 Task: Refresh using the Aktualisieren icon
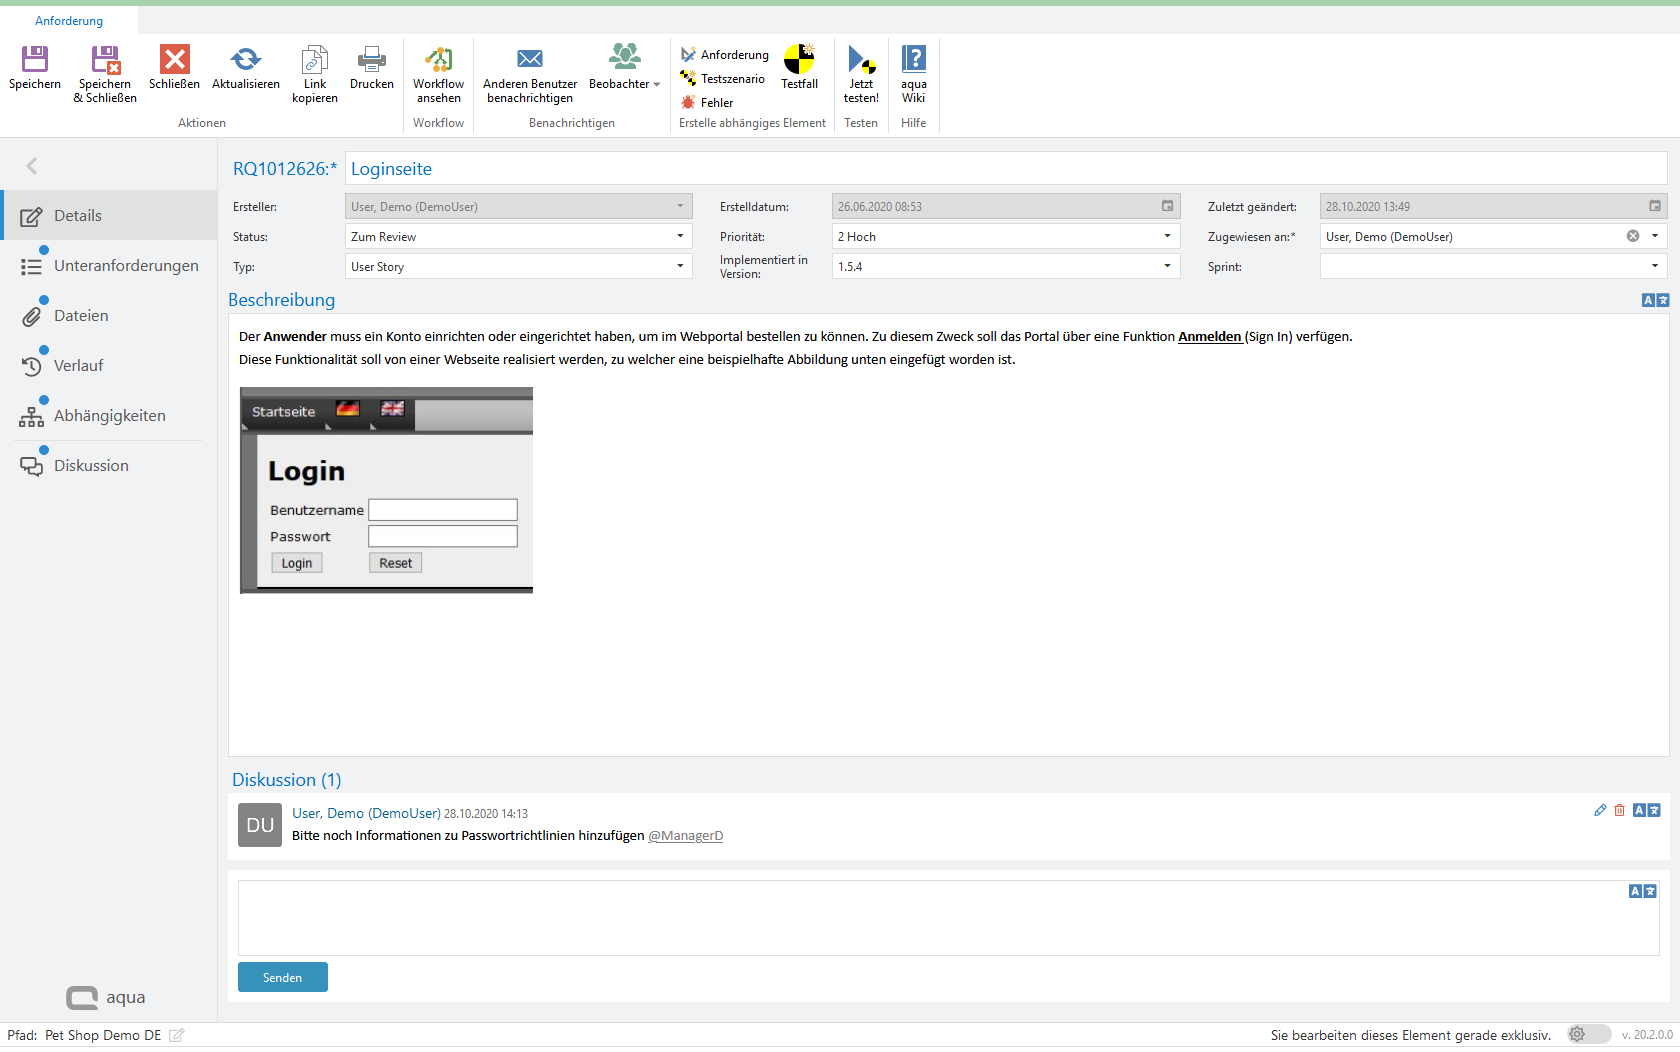[245, 61]
